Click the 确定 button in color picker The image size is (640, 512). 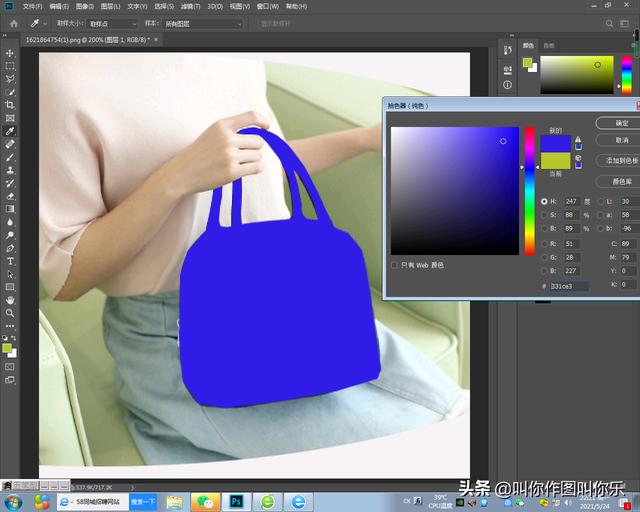pyautogui.click(x=620, y=122)
